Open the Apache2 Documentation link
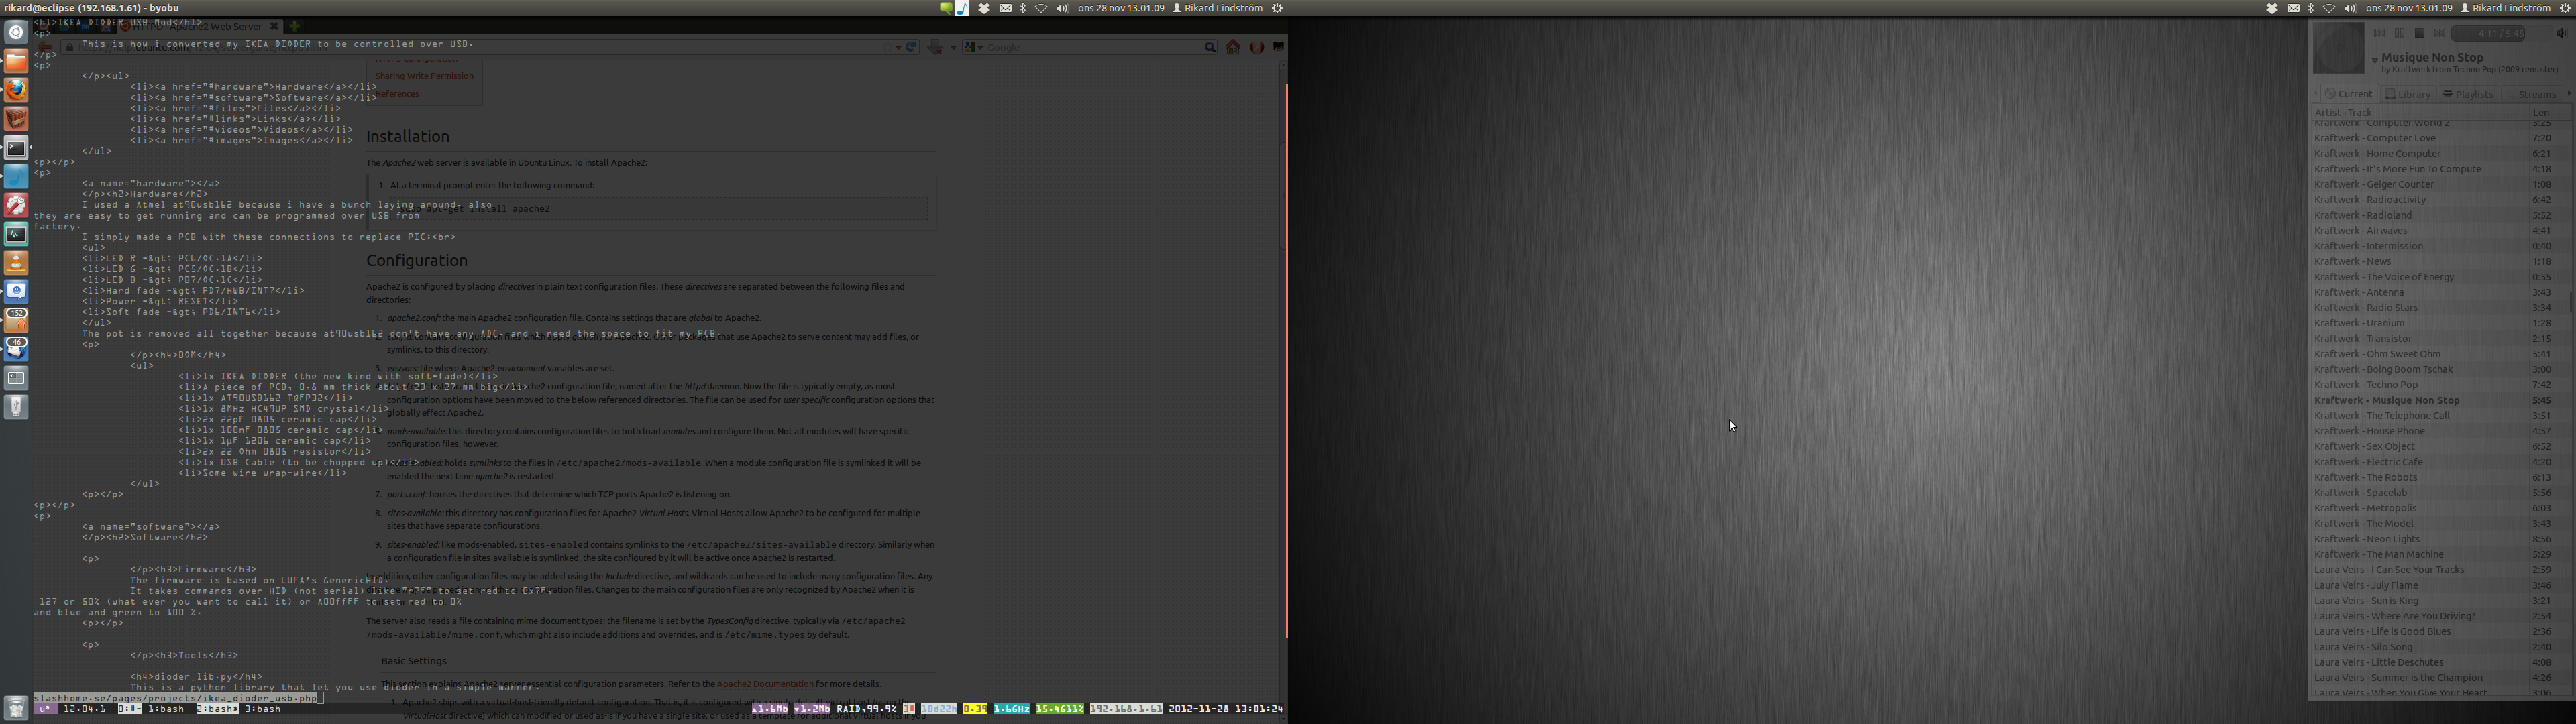The width and height of the screenshot is (2576, 724). [765, 684]
